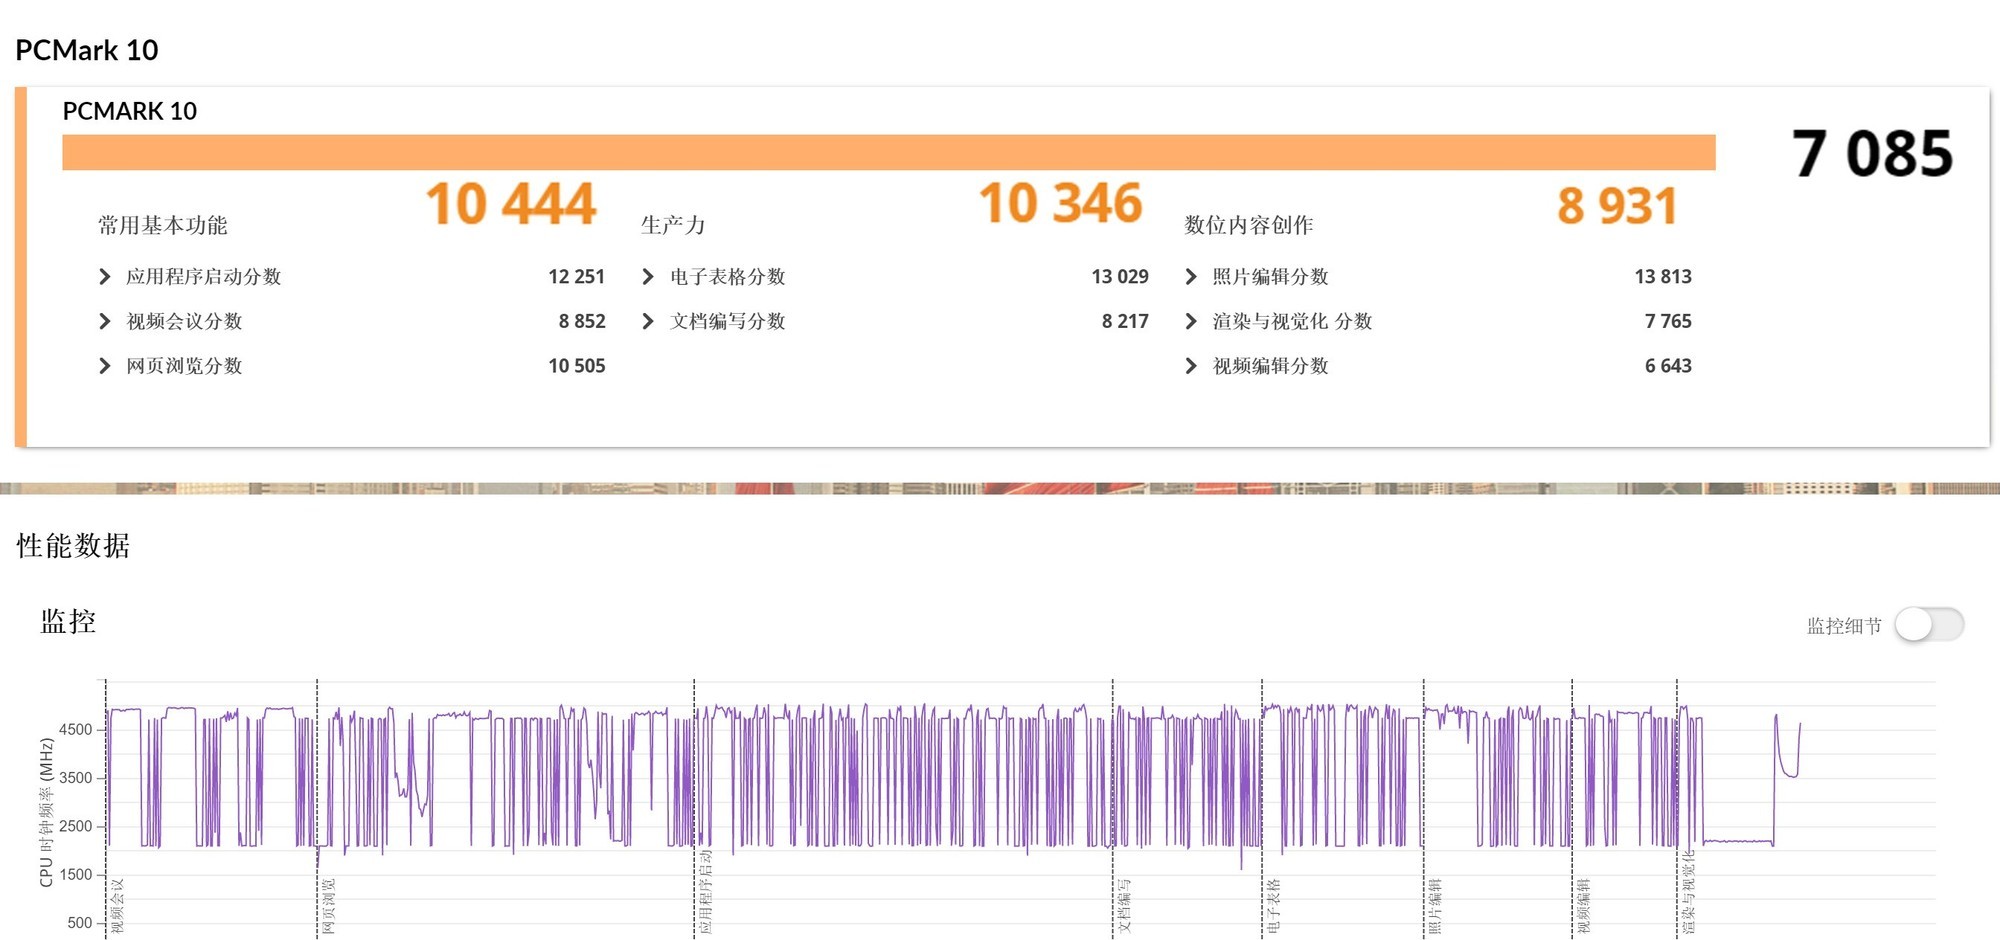Select the 照片编辑 marker on the chart
Screen dimensions: 2000x940
click(x=1435, y=906)
